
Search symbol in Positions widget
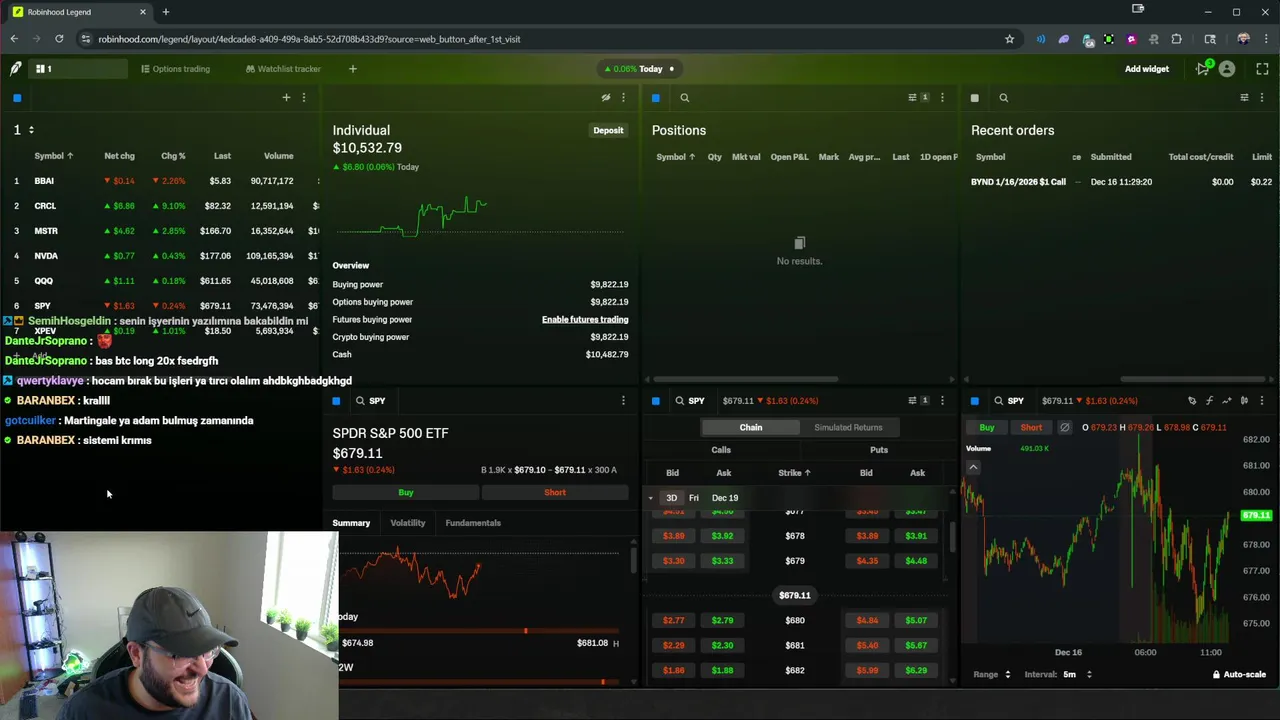pyautogui.click(x=685, y=98)
